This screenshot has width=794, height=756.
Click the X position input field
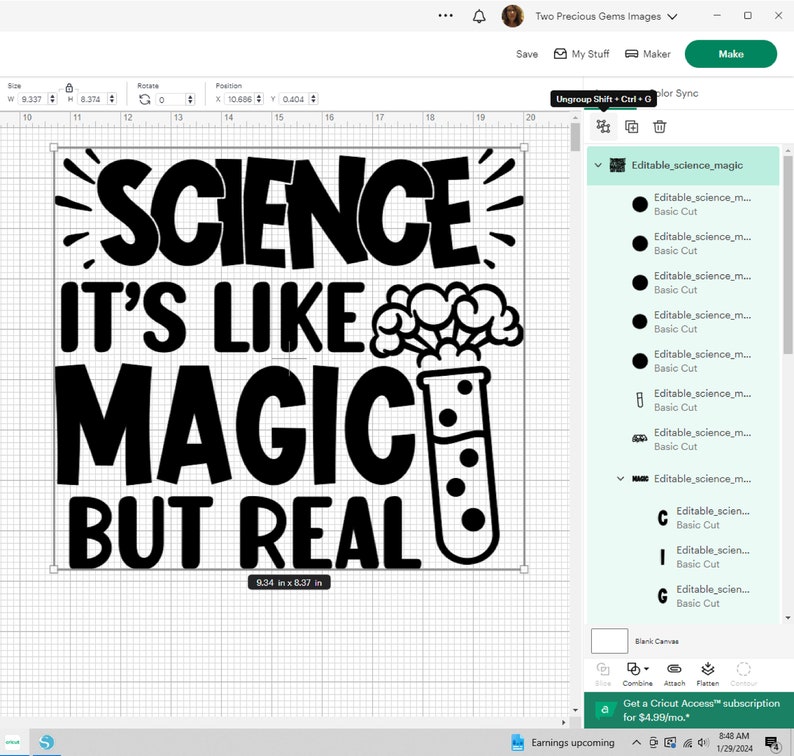click(240, 99)
